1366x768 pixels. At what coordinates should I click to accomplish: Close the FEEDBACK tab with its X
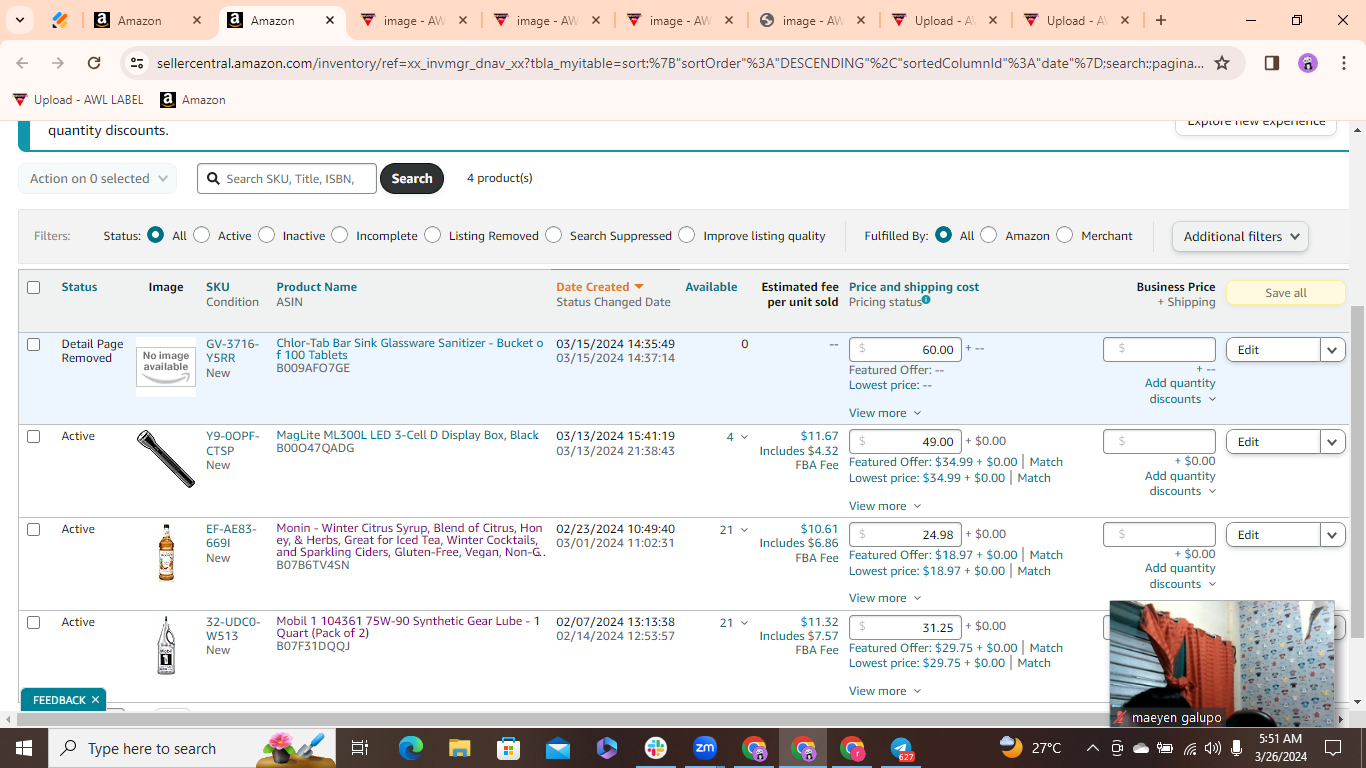point(95,700)
